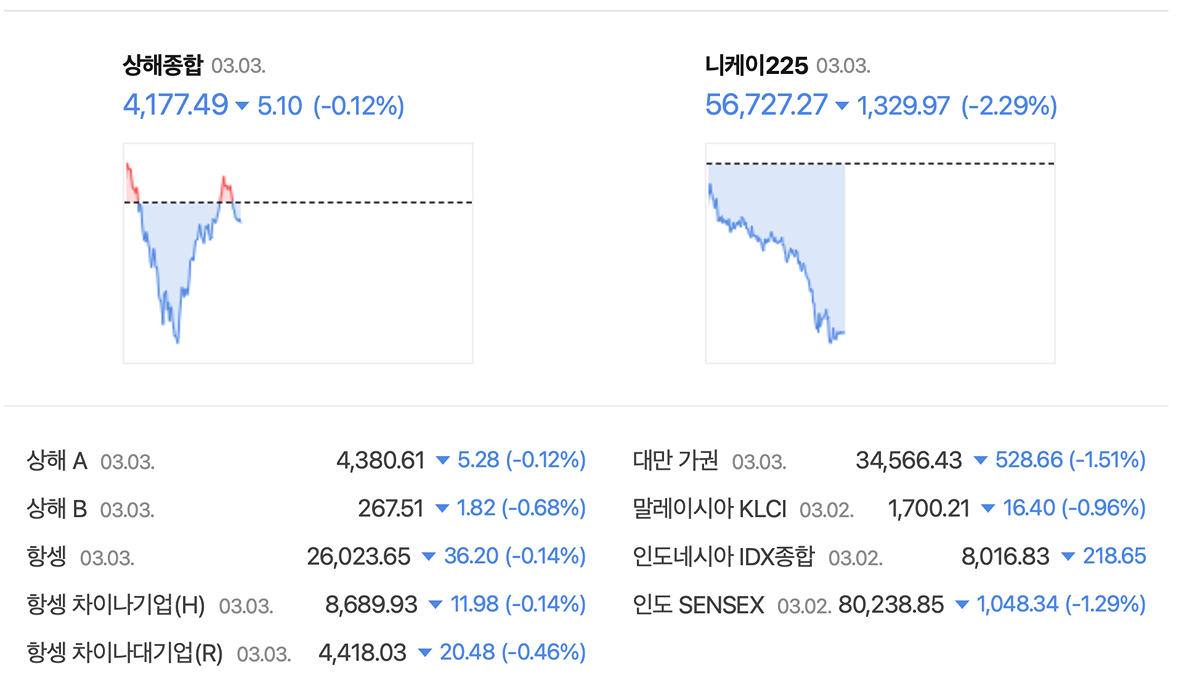Click the 니케이225 intraday chart thumbnail
The image size is (1200, 683).
click(879, 253)
